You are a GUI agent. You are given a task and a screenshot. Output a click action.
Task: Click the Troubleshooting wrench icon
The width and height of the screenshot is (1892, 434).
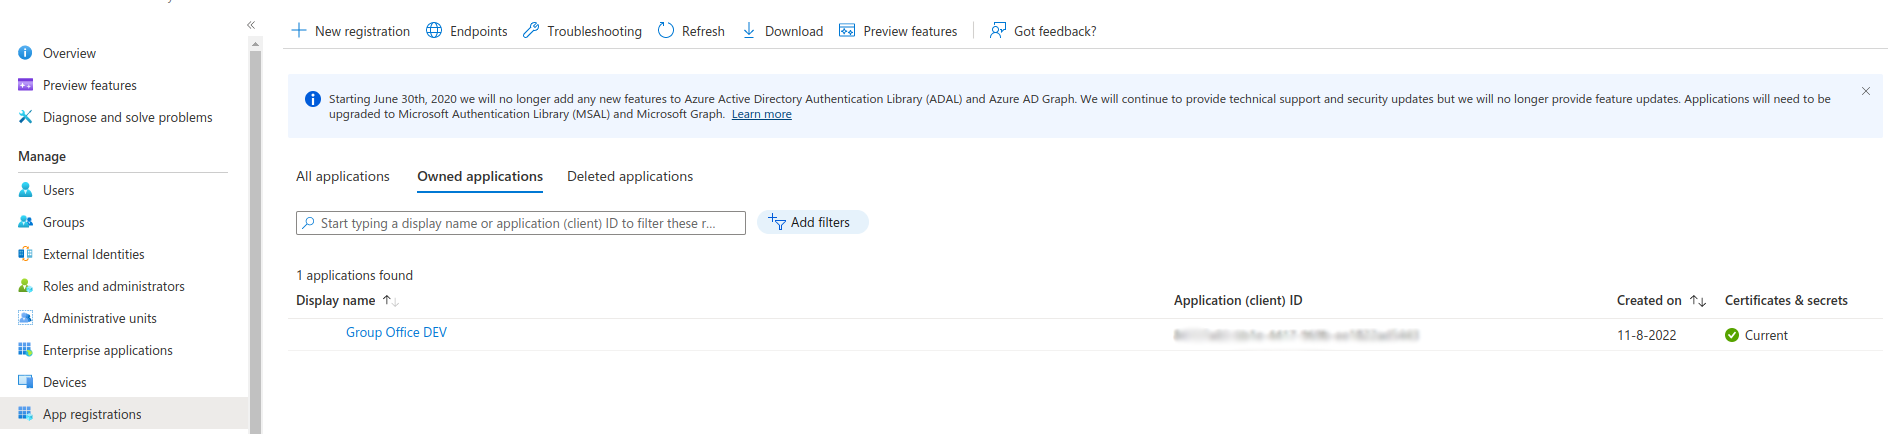531,30
